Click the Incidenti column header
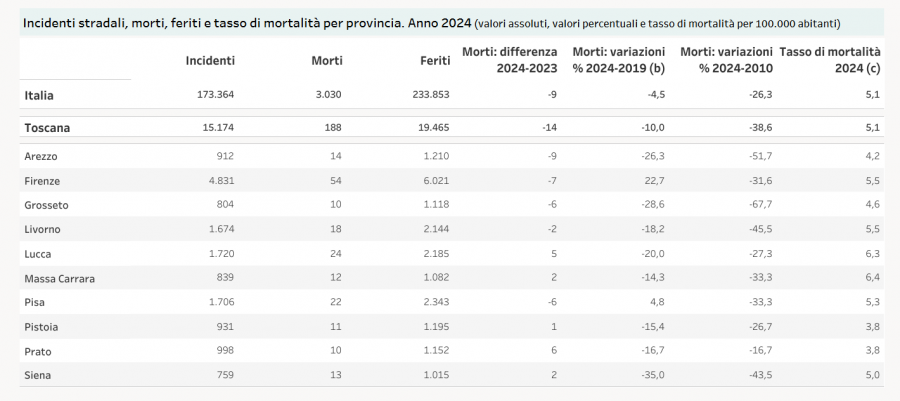Viewport: 900px width, 401px height. (210, 61)
